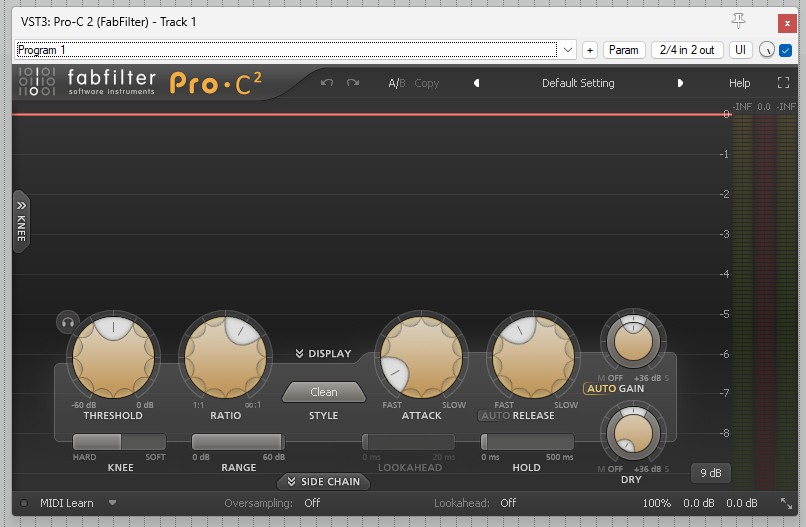This screenshot has height=527, width=806.
Task: Click the RANGE slider
Action: 238,442
